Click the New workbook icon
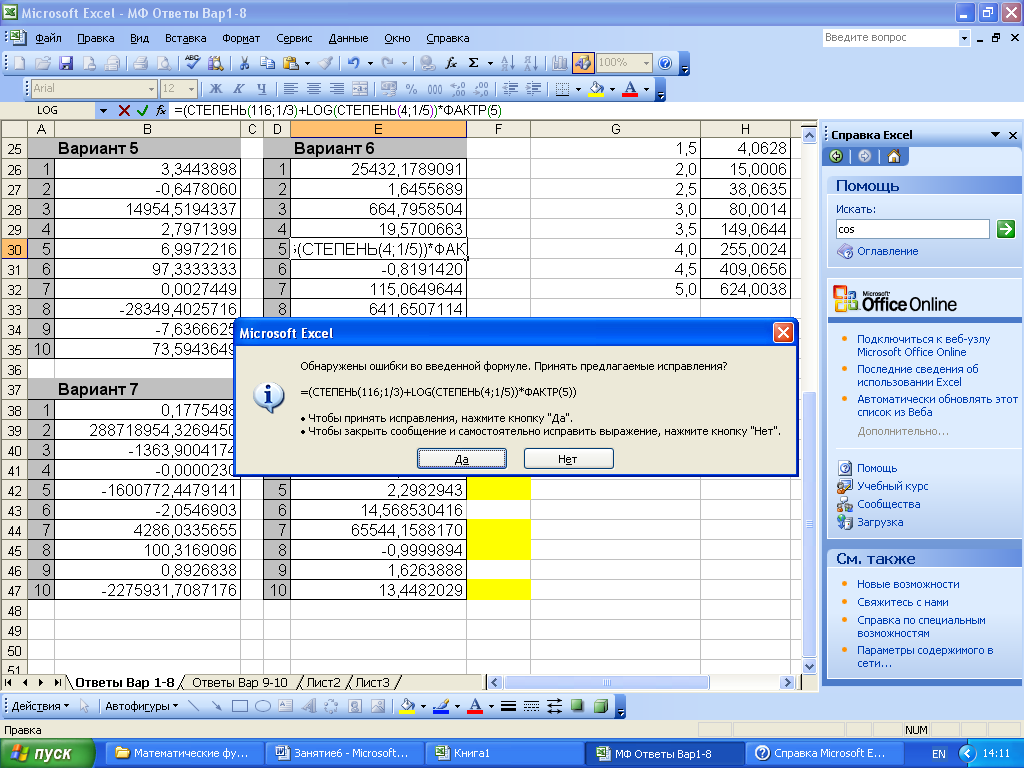This screenshot has height=768, width=1024. point(20,63)
